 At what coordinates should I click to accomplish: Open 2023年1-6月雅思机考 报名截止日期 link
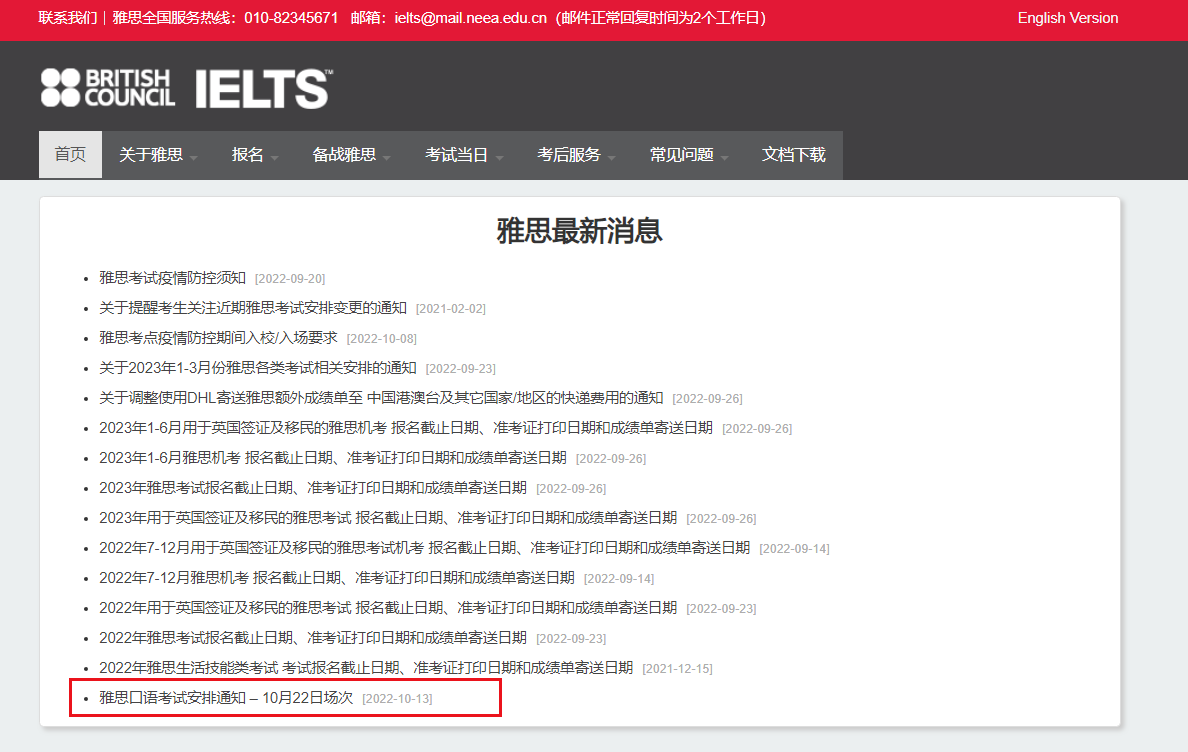pos(333,457)
